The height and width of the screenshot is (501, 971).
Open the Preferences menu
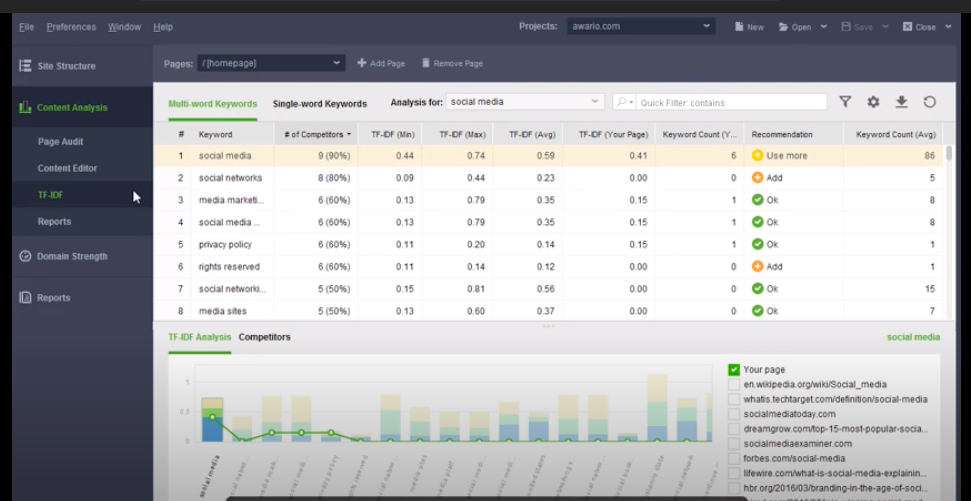71,27
